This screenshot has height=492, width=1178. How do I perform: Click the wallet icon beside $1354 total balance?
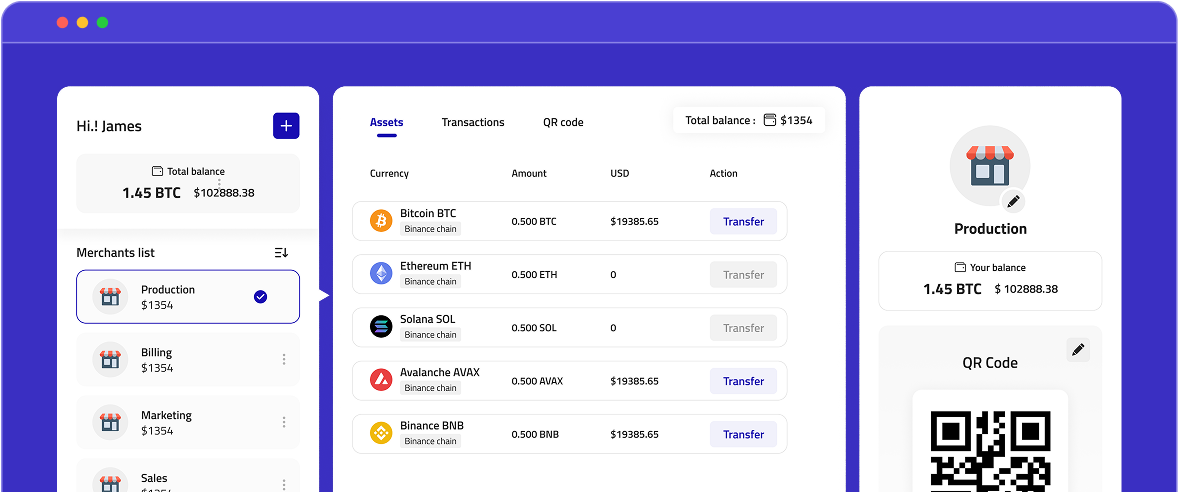click(769, 120)
